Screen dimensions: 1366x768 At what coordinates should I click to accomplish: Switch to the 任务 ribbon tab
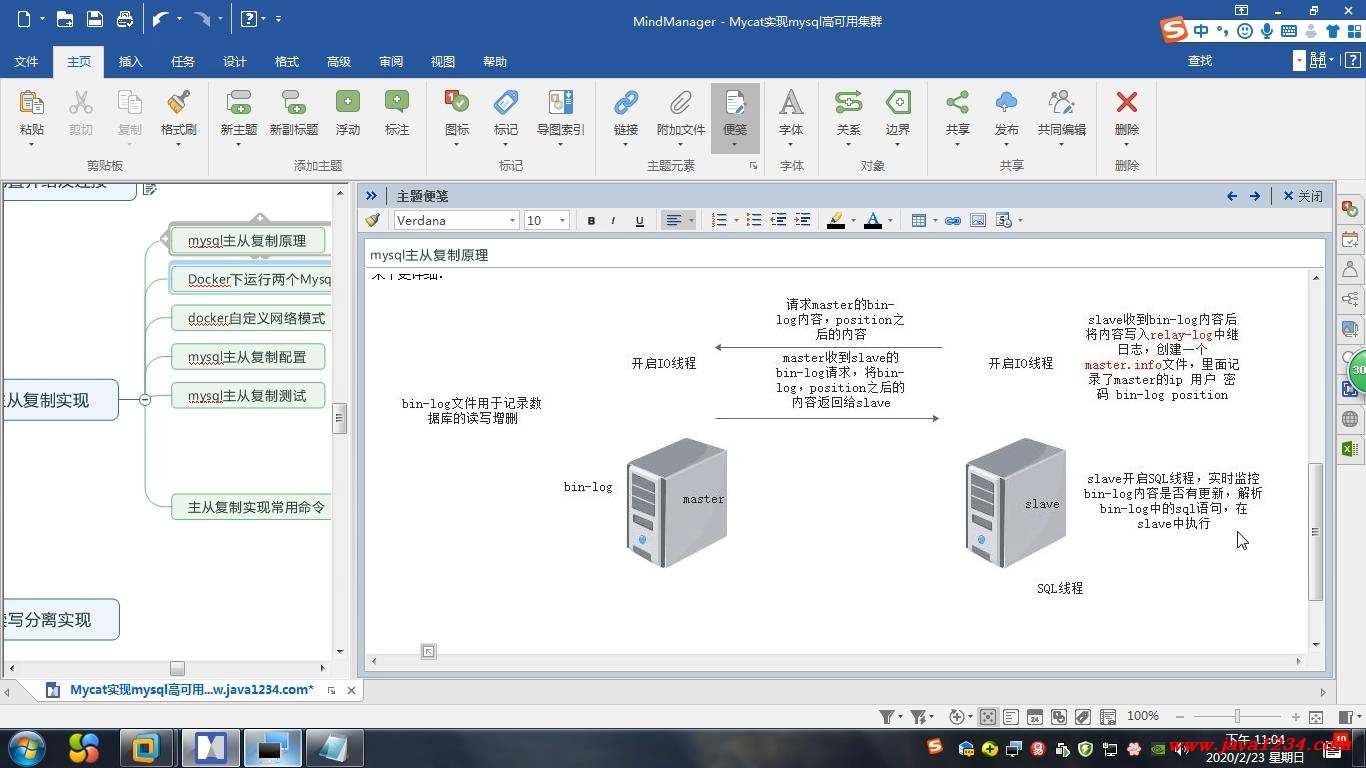pos(183,61)
